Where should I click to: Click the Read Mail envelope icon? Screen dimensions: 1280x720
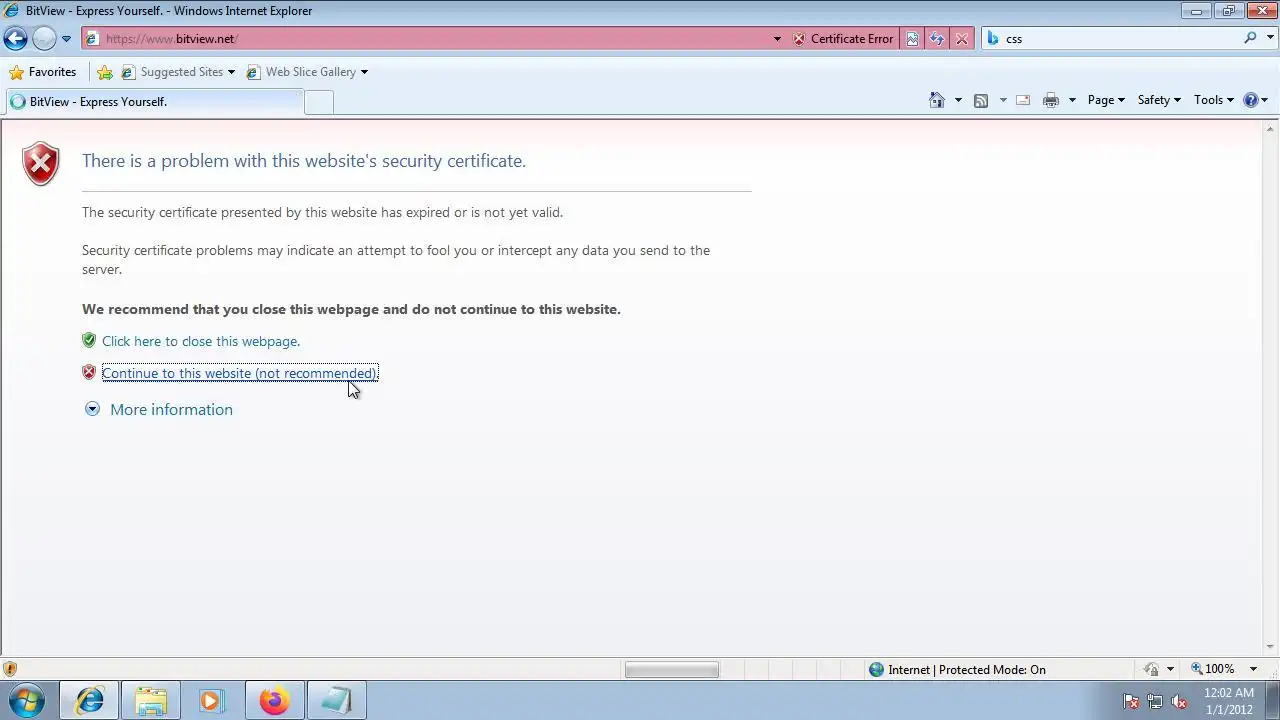1023,100
